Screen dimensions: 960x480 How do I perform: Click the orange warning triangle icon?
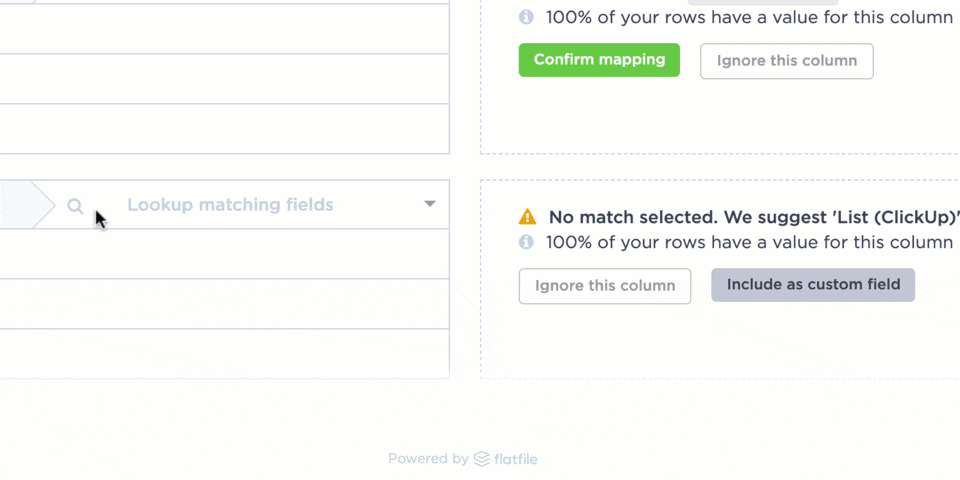pyautogui.click(x=527, y=216)
